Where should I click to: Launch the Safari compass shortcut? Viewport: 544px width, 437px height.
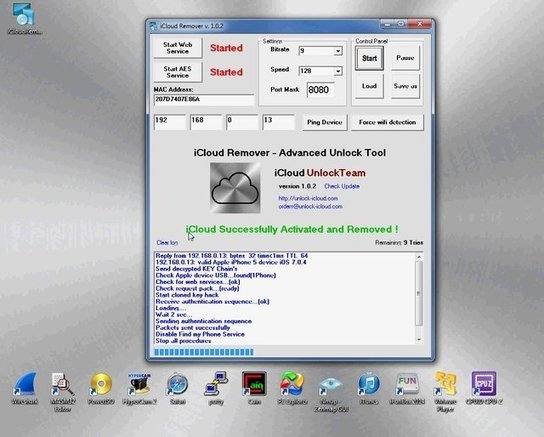point(178,388)
